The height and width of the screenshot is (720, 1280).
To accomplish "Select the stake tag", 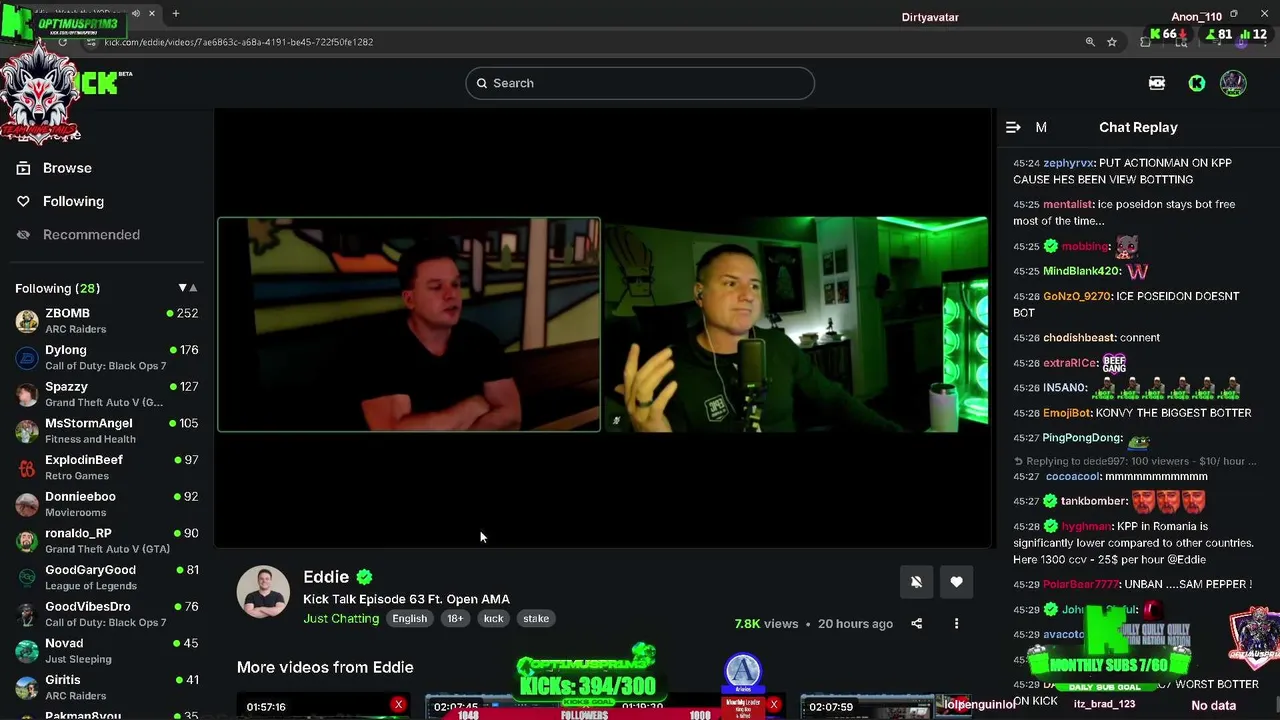I will point(536,618).
